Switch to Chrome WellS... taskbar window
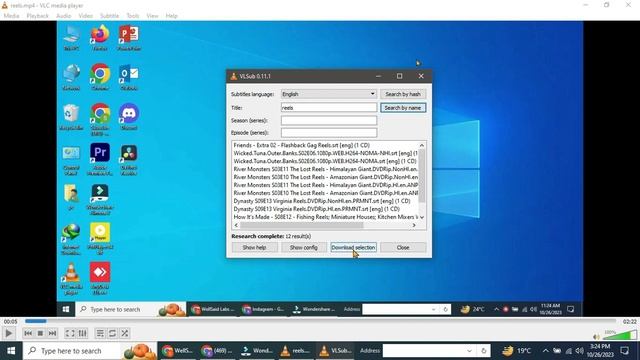Viewport: 640px width, 360px height. (x=178, y=351)
